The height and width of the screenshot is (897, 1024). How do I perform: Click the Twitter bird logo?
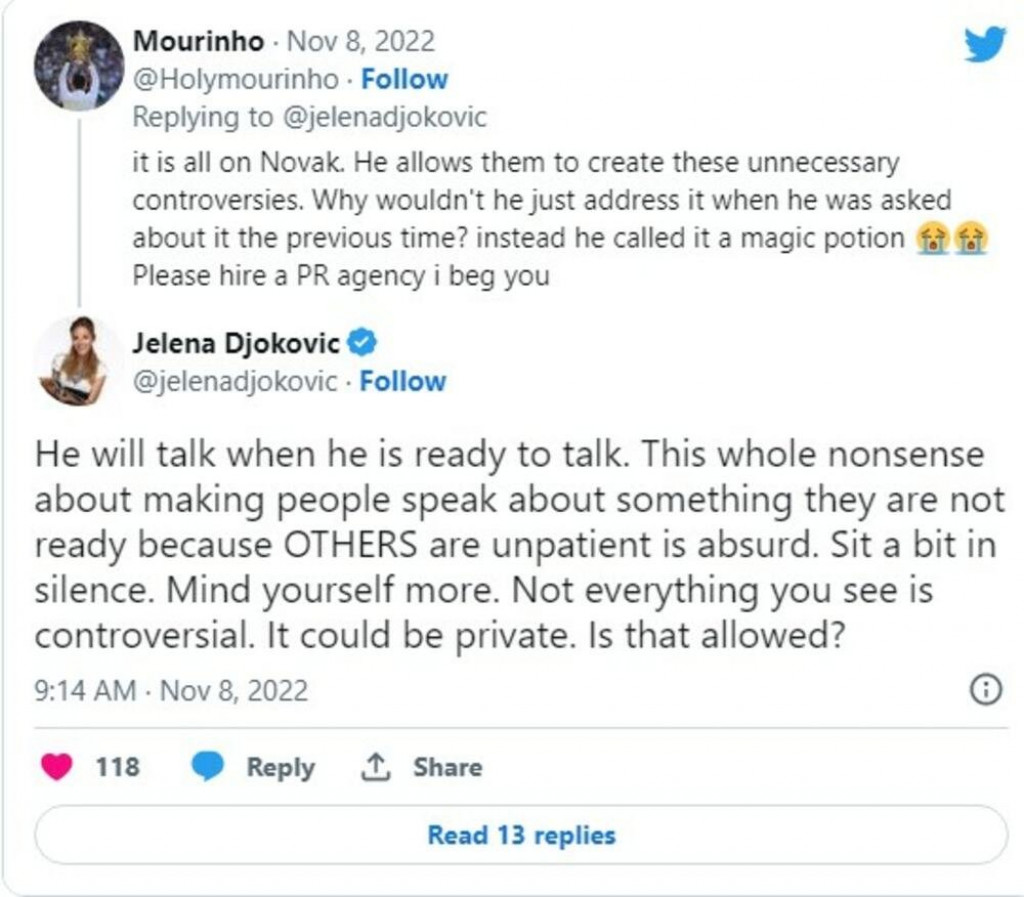(x=984, y=45)
